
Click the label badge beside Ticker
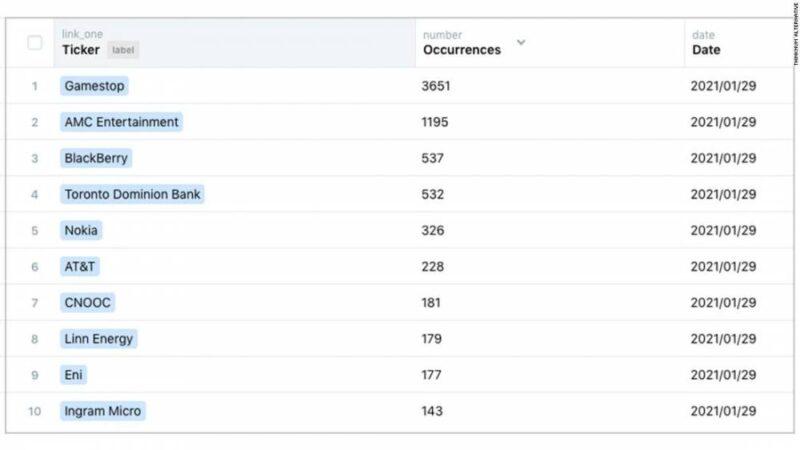coord(123,50)
